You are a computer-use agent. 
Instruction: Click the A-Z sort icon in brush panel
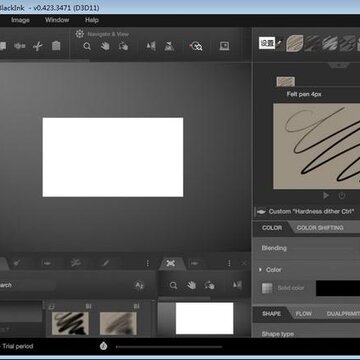(139, 285)
